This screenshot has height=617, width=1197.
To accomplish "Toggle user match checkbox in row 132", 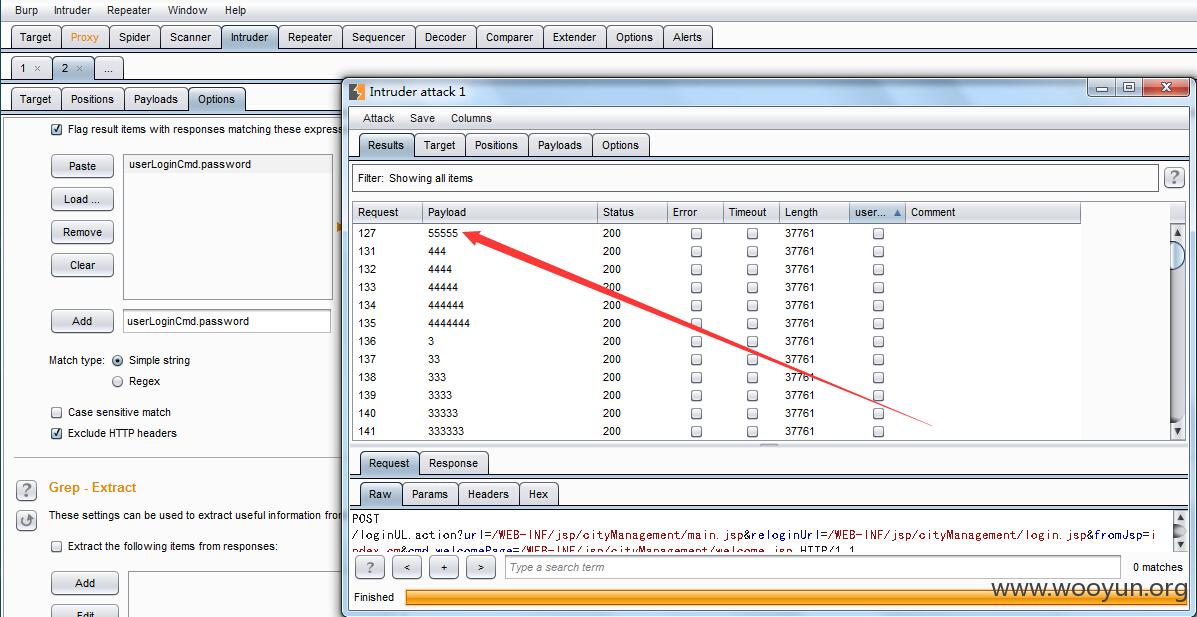I will [878, 270].
